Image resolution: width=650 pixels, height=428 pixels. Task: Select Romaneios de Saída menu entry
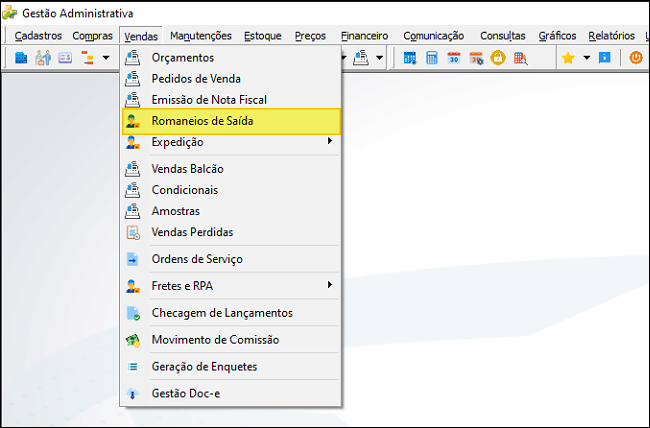231,121
